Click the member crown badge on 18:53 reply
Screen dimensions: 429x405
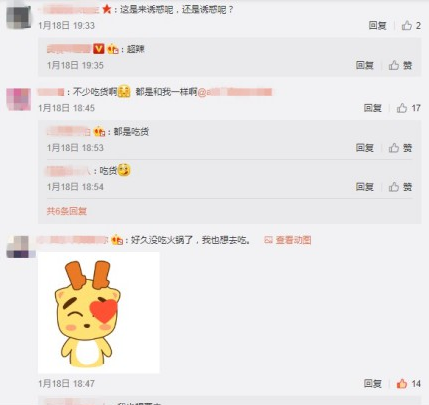(x=99, y=132)
